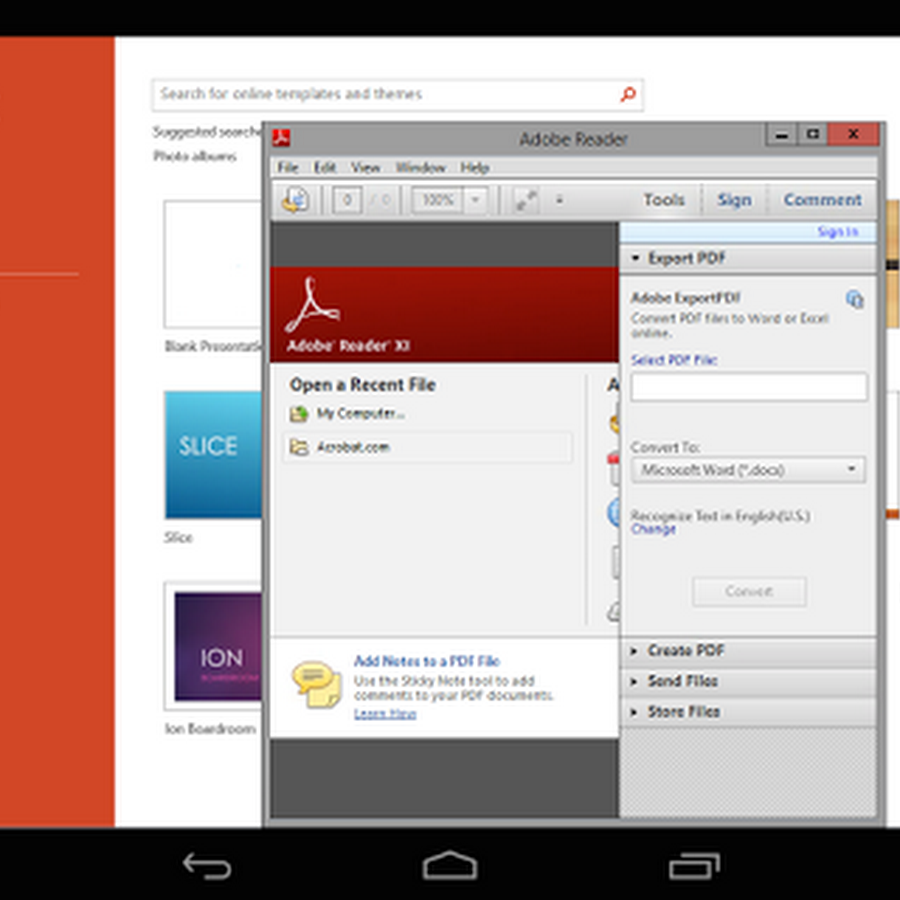The width and height of the screenshot is (900, 900).
Task: Click the Adobe ExportPDF online service icon
Action: tap(855, 299)
